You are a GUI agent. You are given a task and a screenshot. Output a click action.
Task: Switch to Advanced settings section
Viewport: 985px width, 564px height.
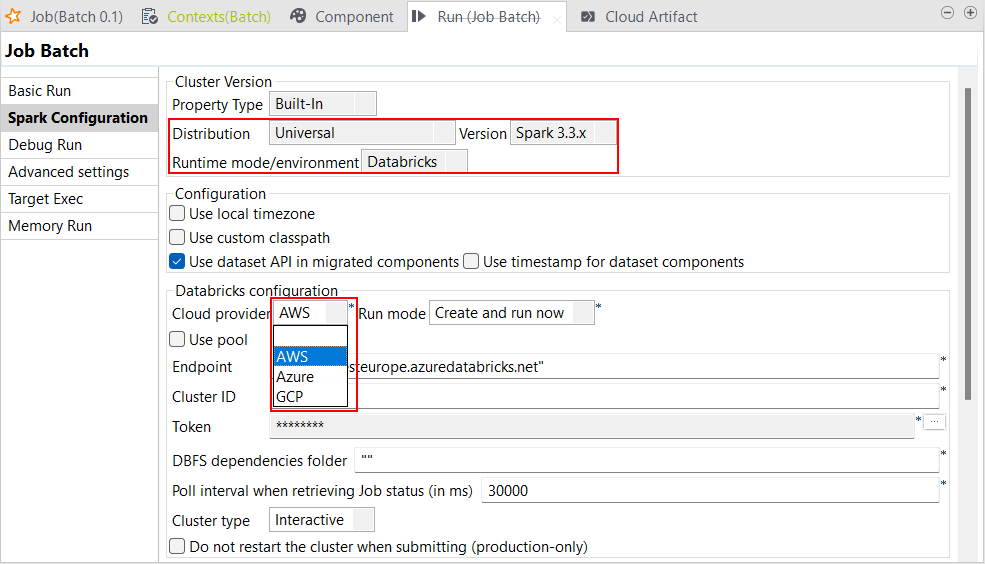(68, 172)
